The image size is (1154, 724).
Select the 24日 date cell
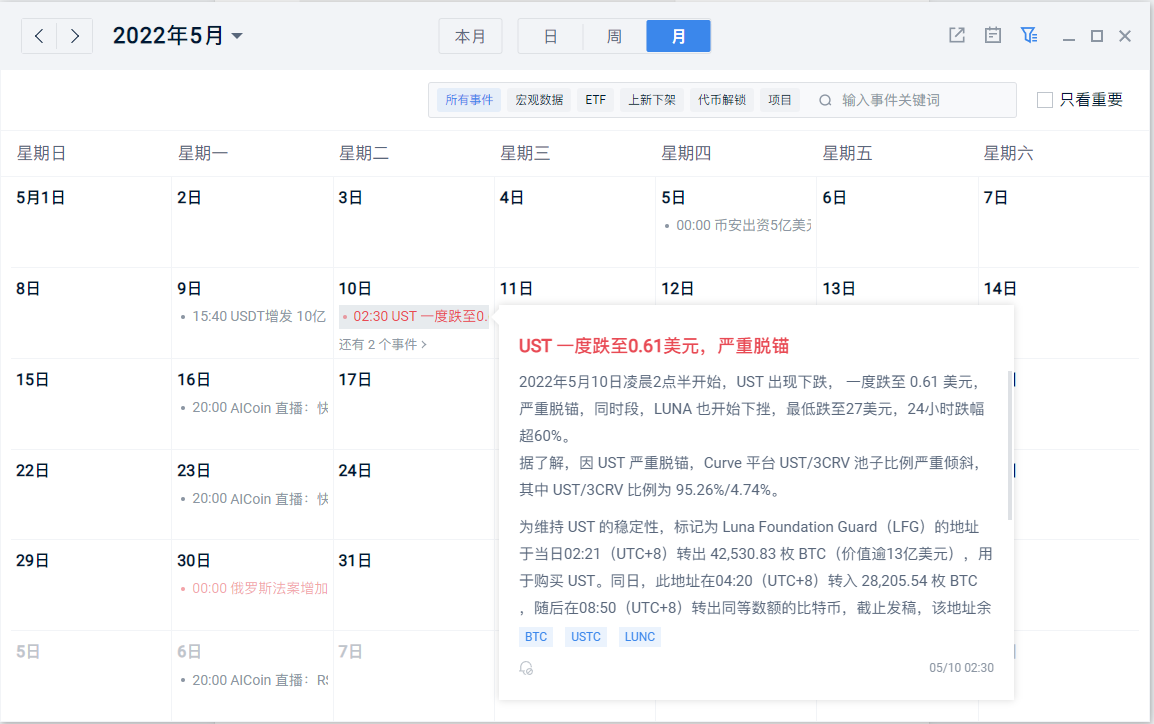(414, 495)
